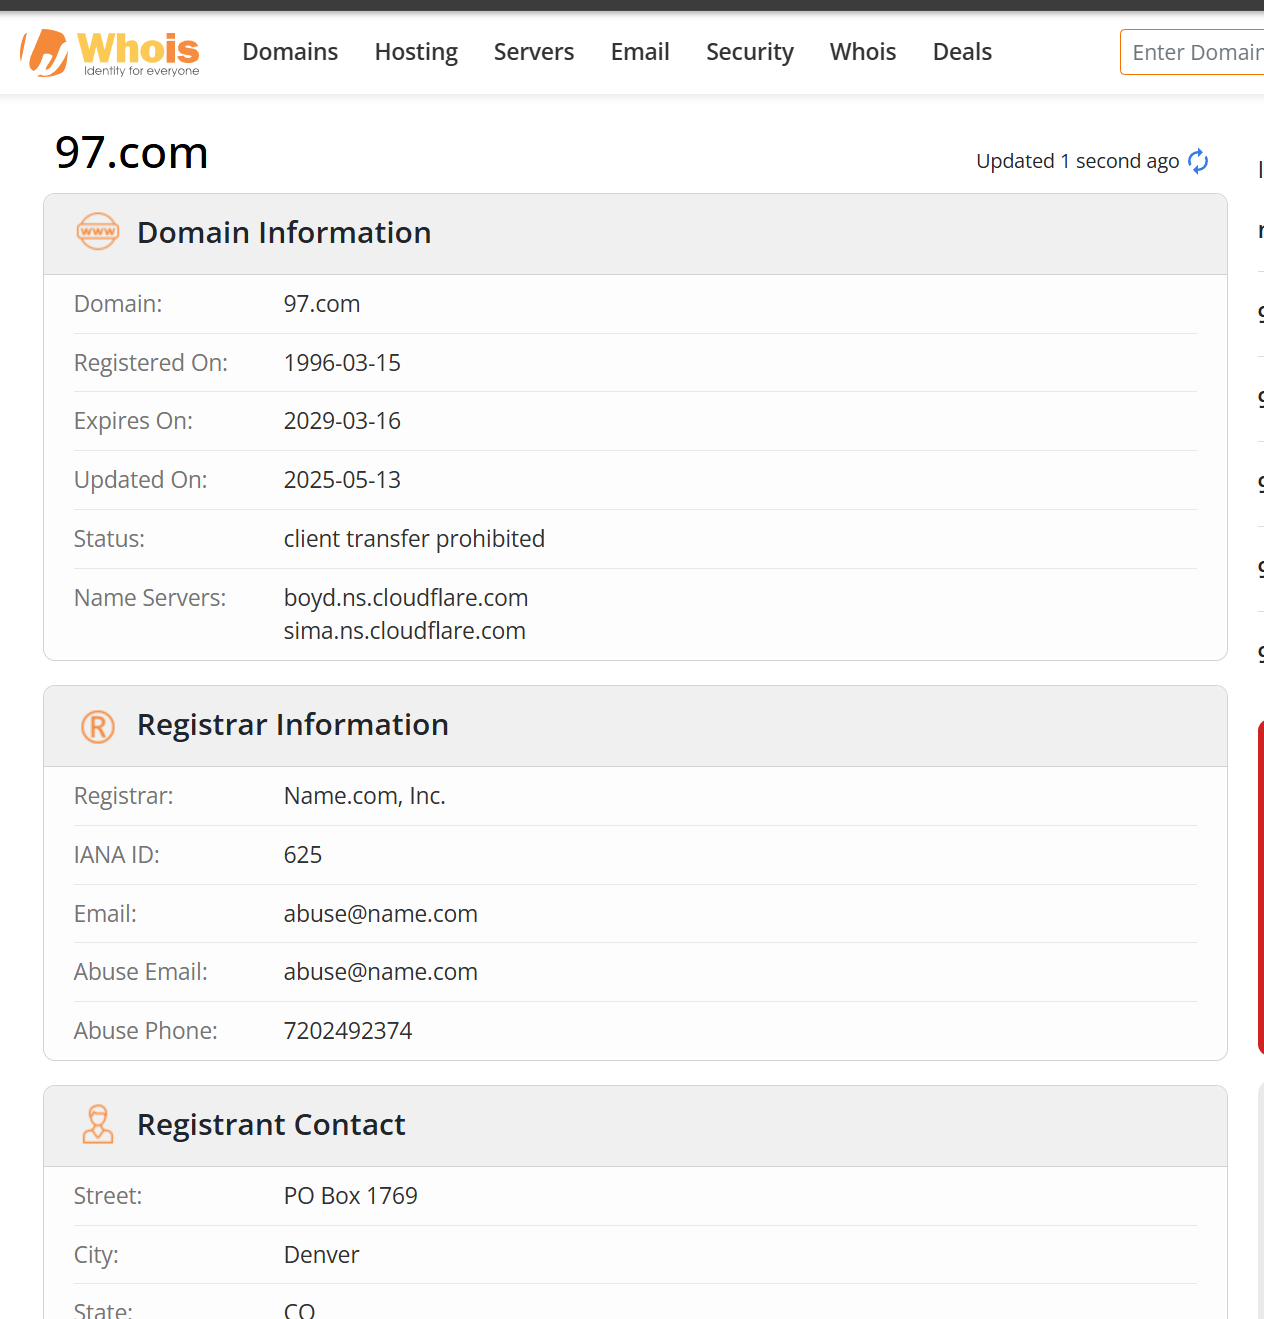Select registrar name 'Name.com, Inc.'
Image resolution: width=1264 pixels, height=1319 pixels.
click(x=365, y=796)
